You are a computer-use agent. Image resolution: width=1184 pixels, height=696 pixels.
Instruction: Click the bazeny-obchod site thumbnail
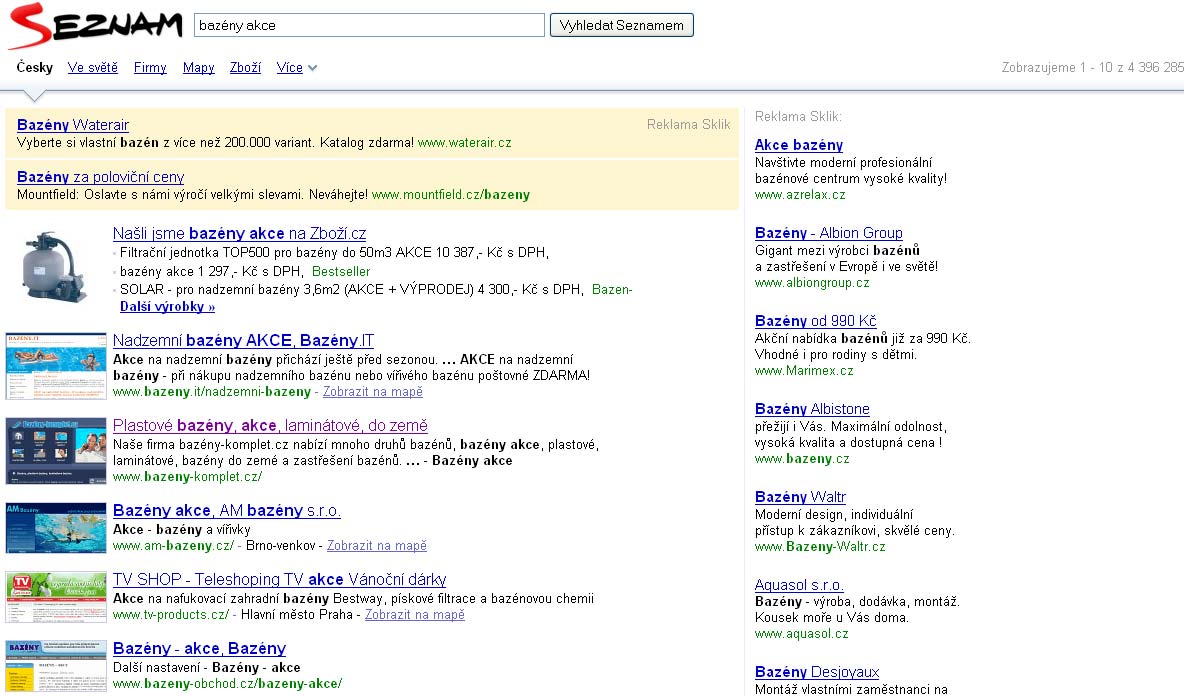[x=56, y=666]
